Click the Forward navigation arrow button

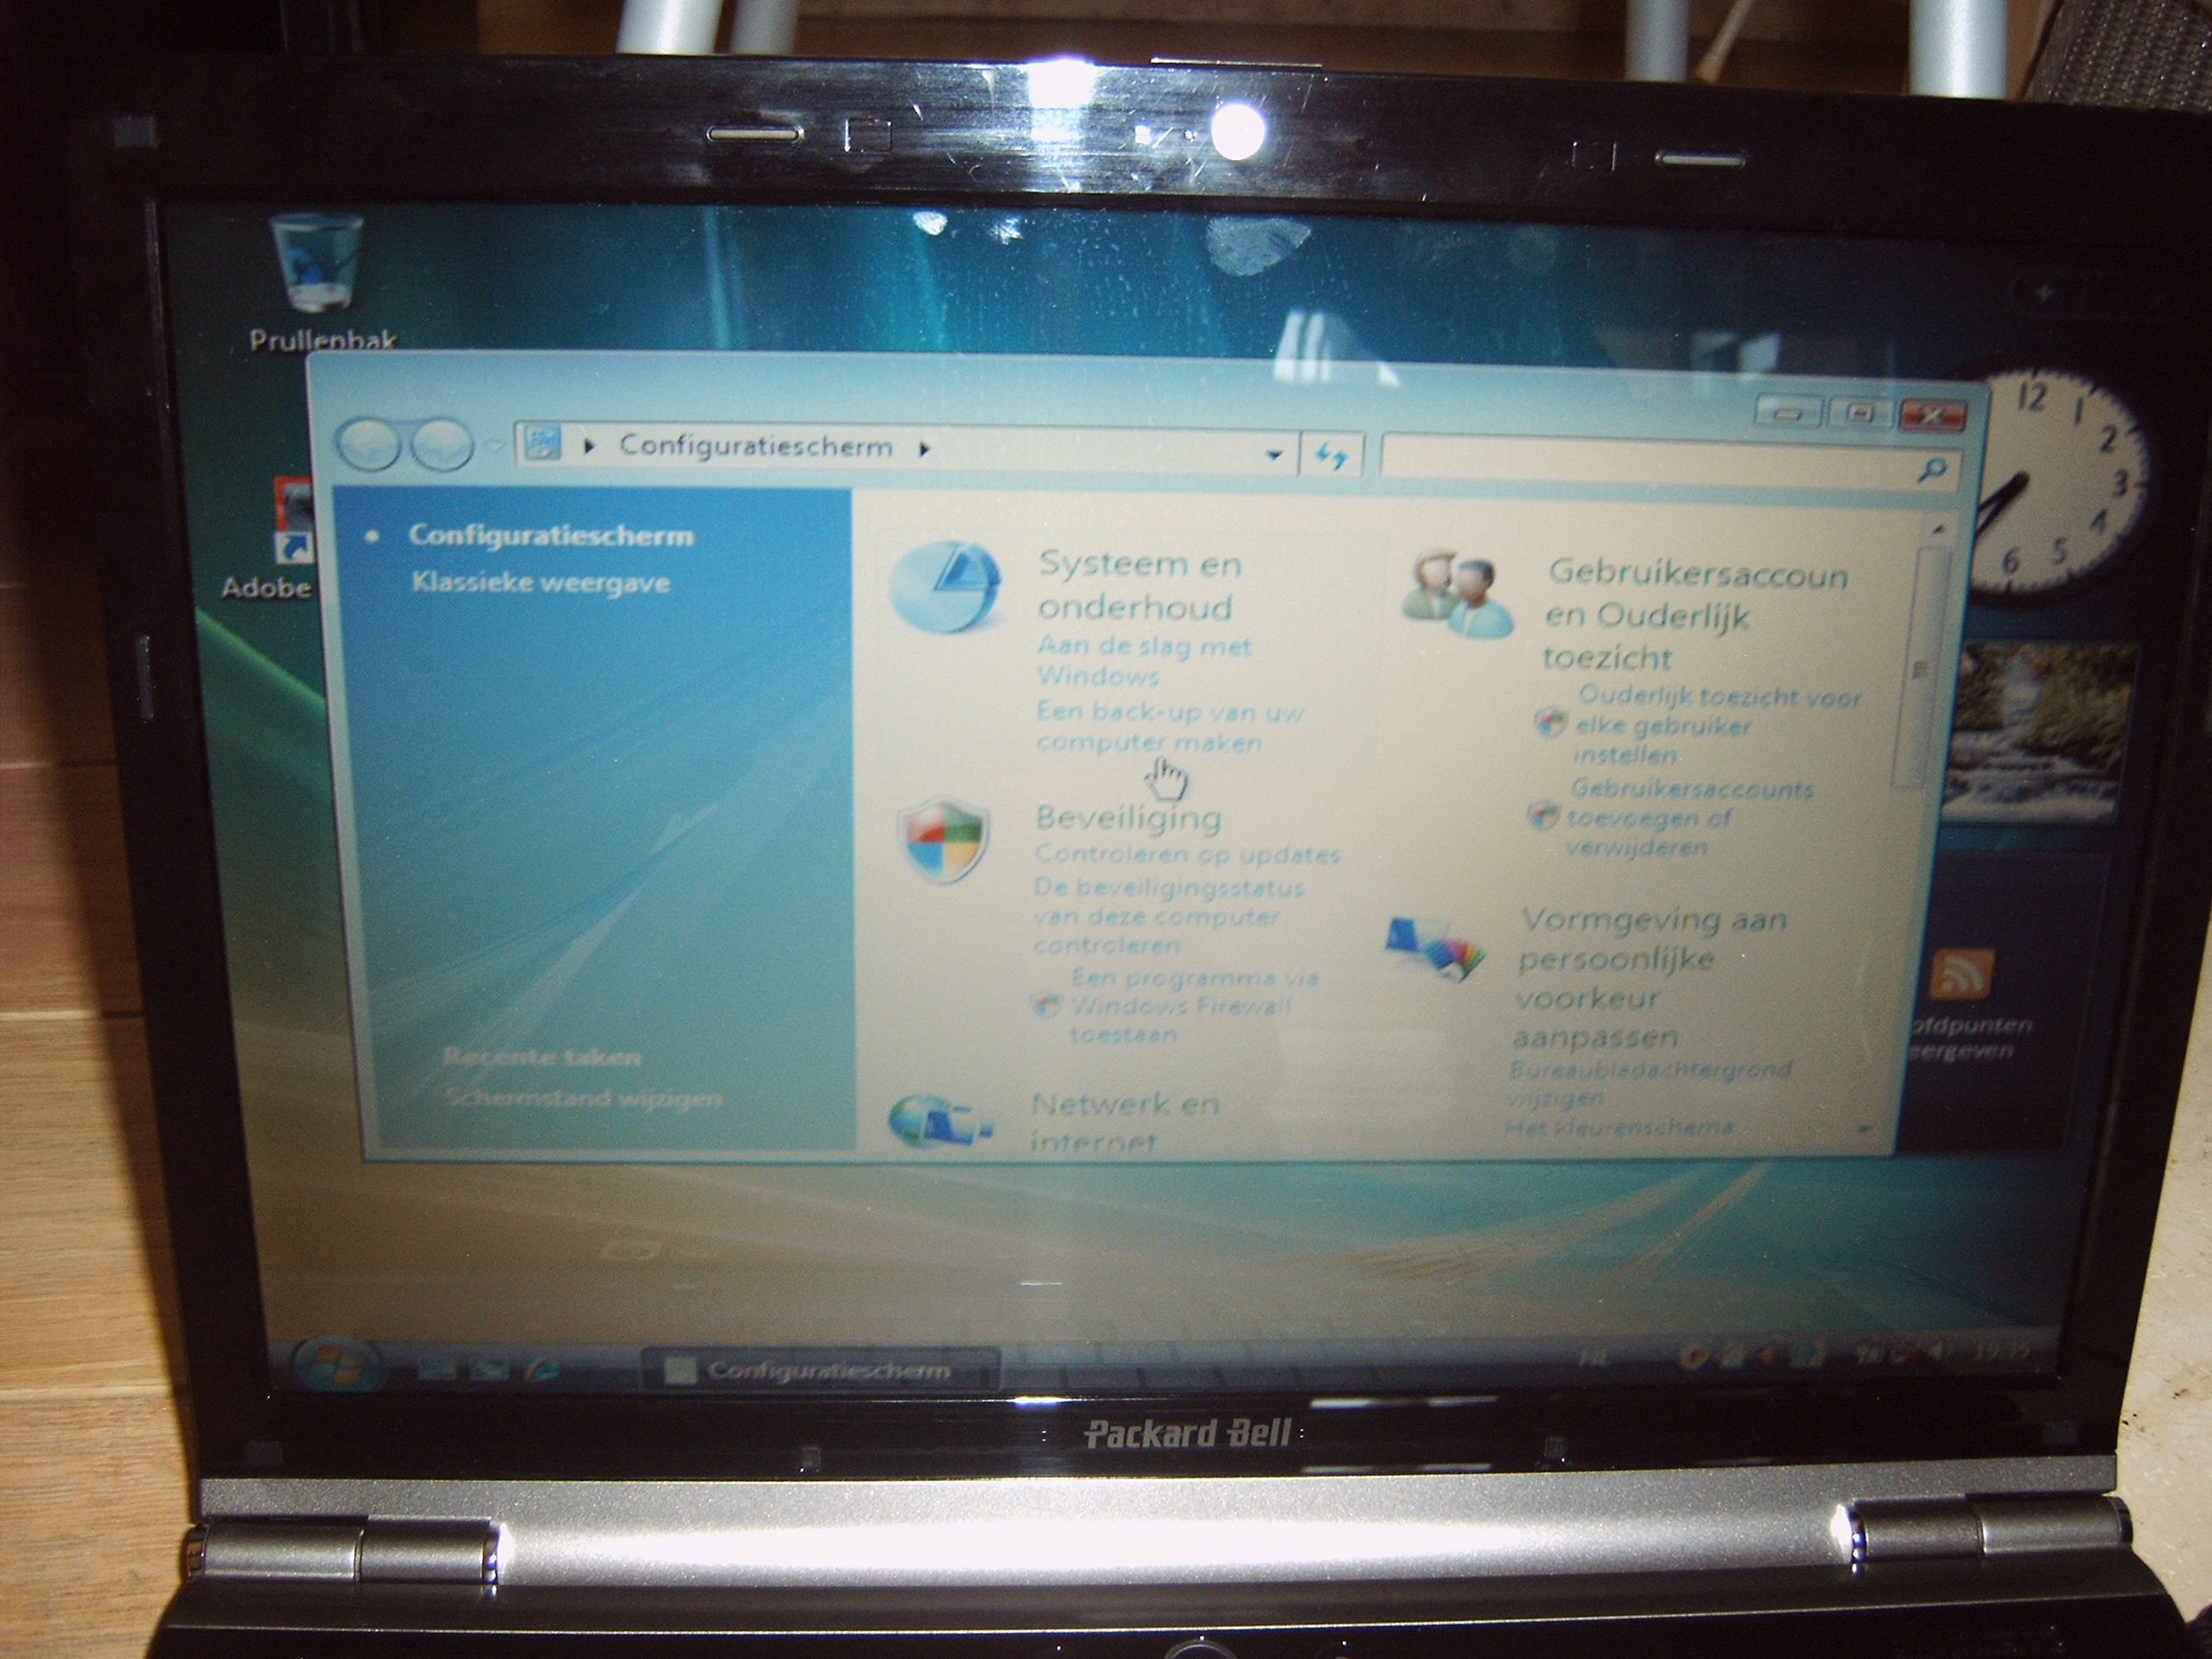coord(440,445)
